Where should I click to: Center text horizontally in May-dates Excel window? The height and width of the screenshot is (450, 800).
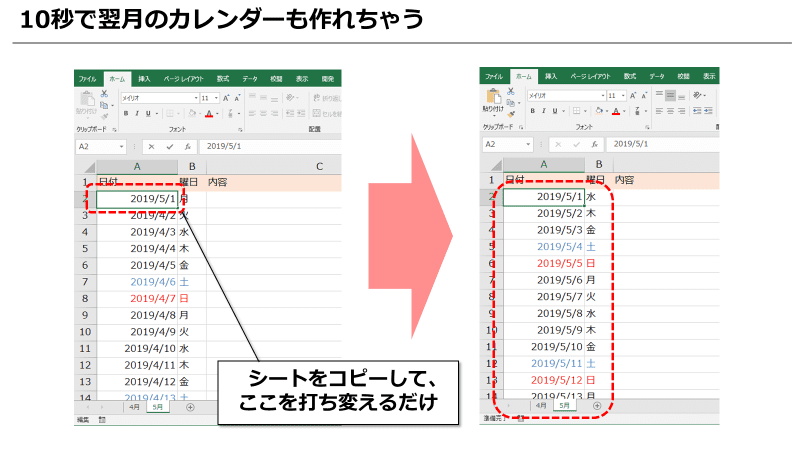(x=670, y=111)
